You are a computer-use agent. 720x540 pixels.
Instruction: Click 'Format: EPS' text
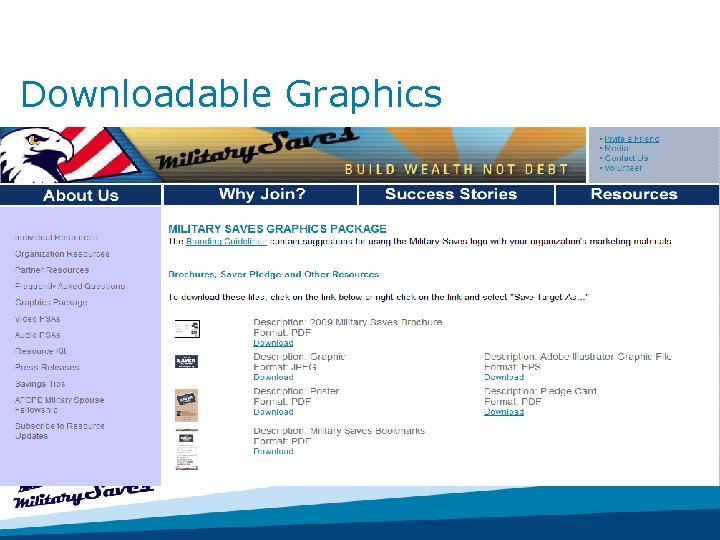(512, 367)
